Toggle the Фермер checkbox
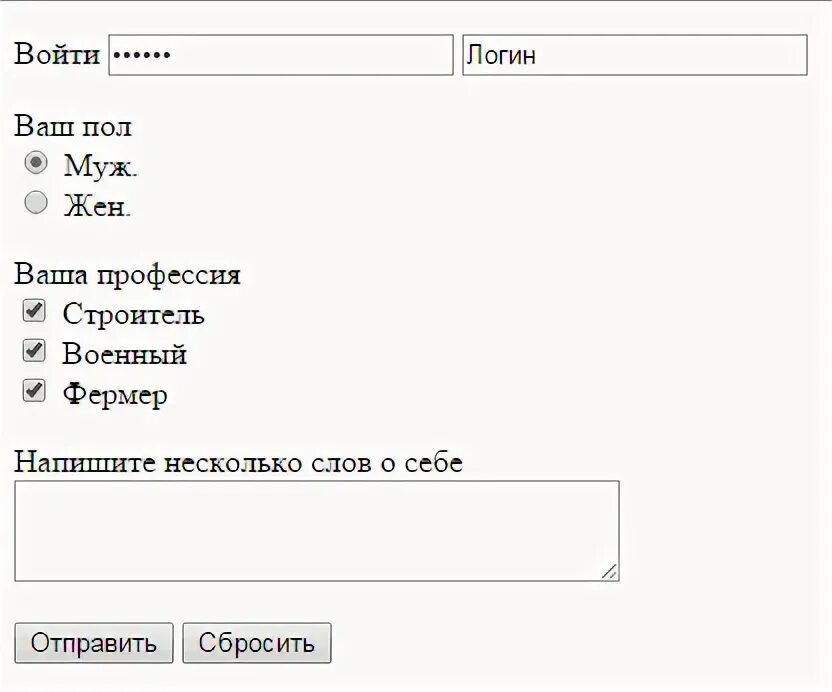Image resolution: width=832 pixels, height=692 pixels. 35,391
